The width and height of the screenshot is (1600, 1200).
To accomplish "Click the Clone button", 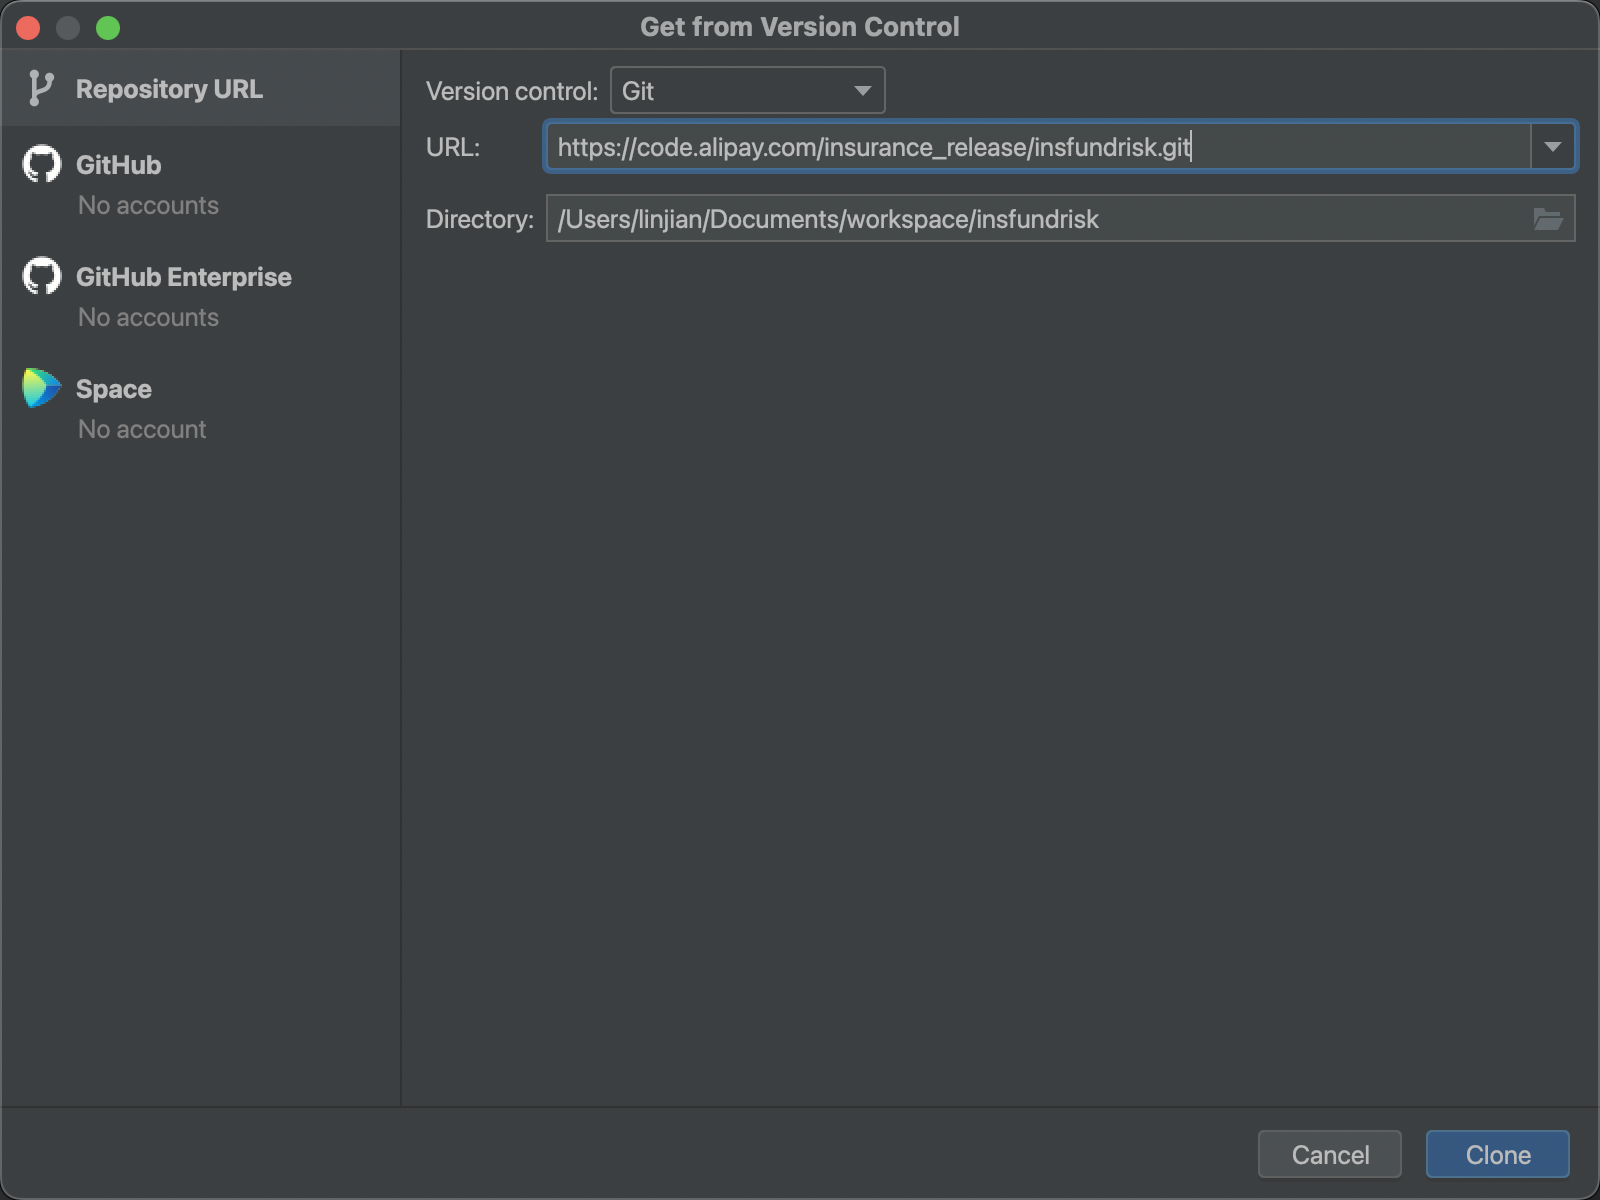I will click(x=1497, y=1155).
